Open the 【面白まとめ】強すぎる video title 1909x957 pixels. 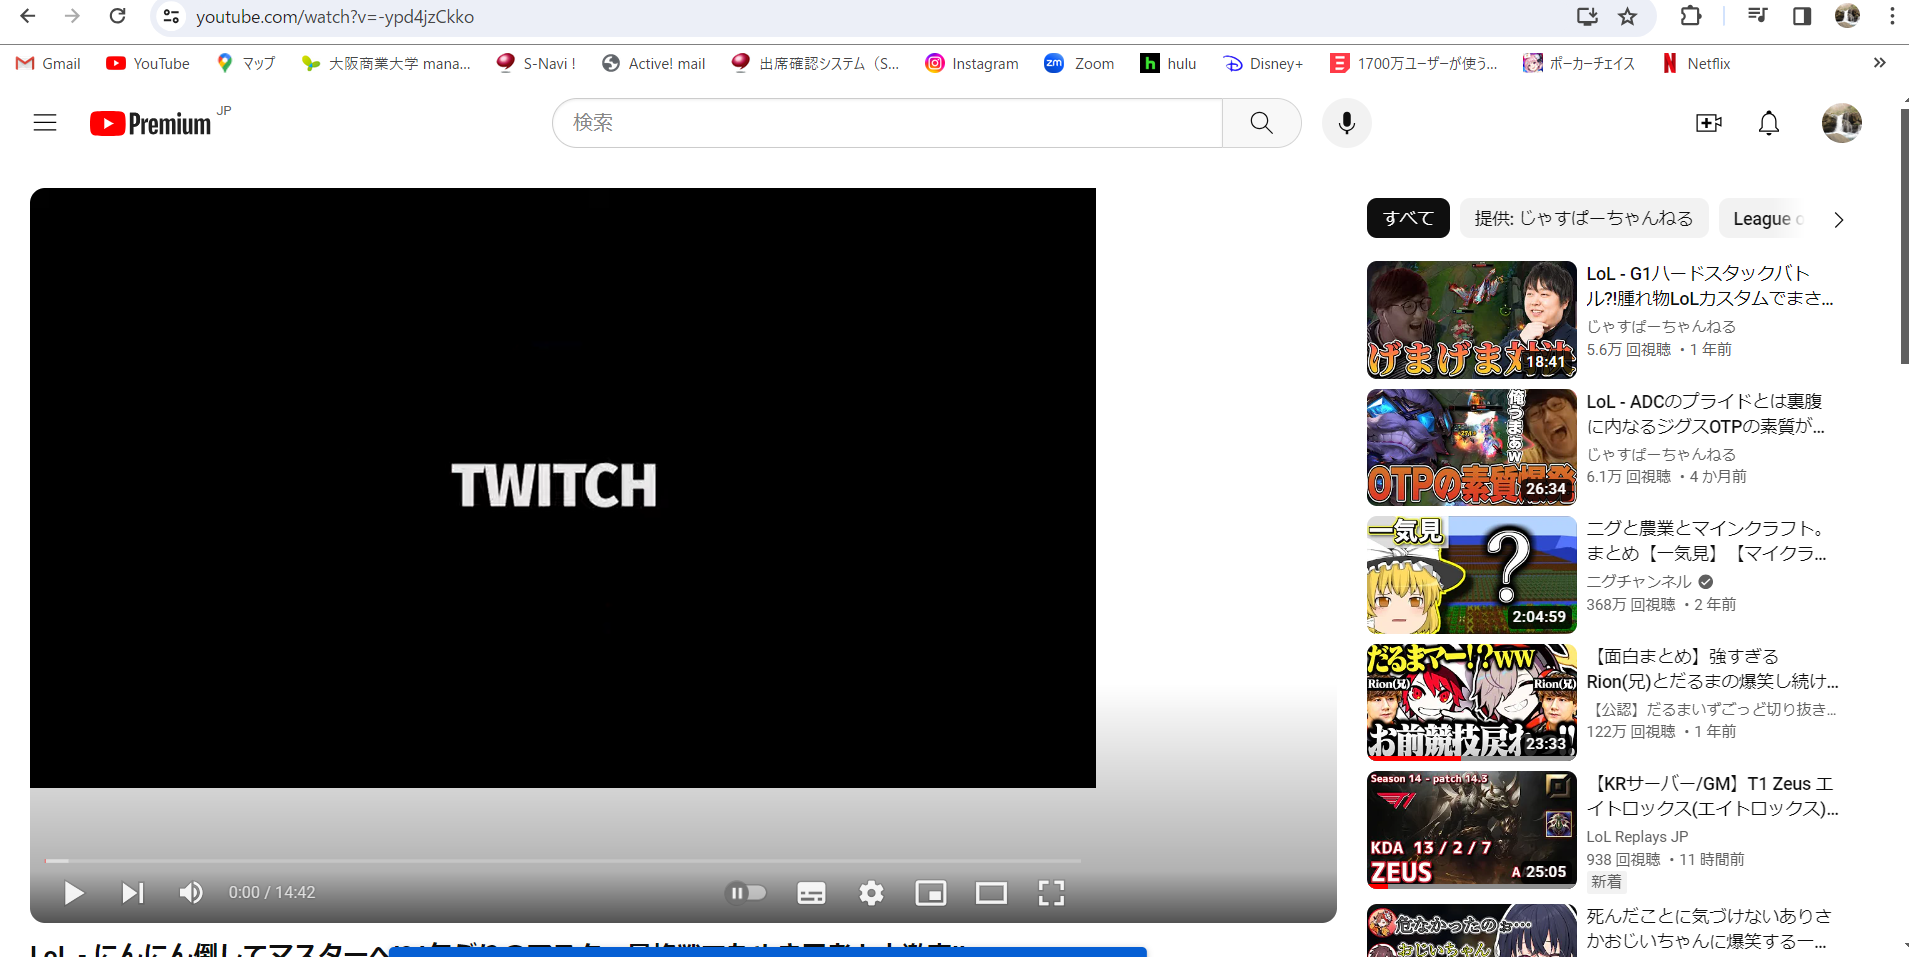coord(1713,669)
